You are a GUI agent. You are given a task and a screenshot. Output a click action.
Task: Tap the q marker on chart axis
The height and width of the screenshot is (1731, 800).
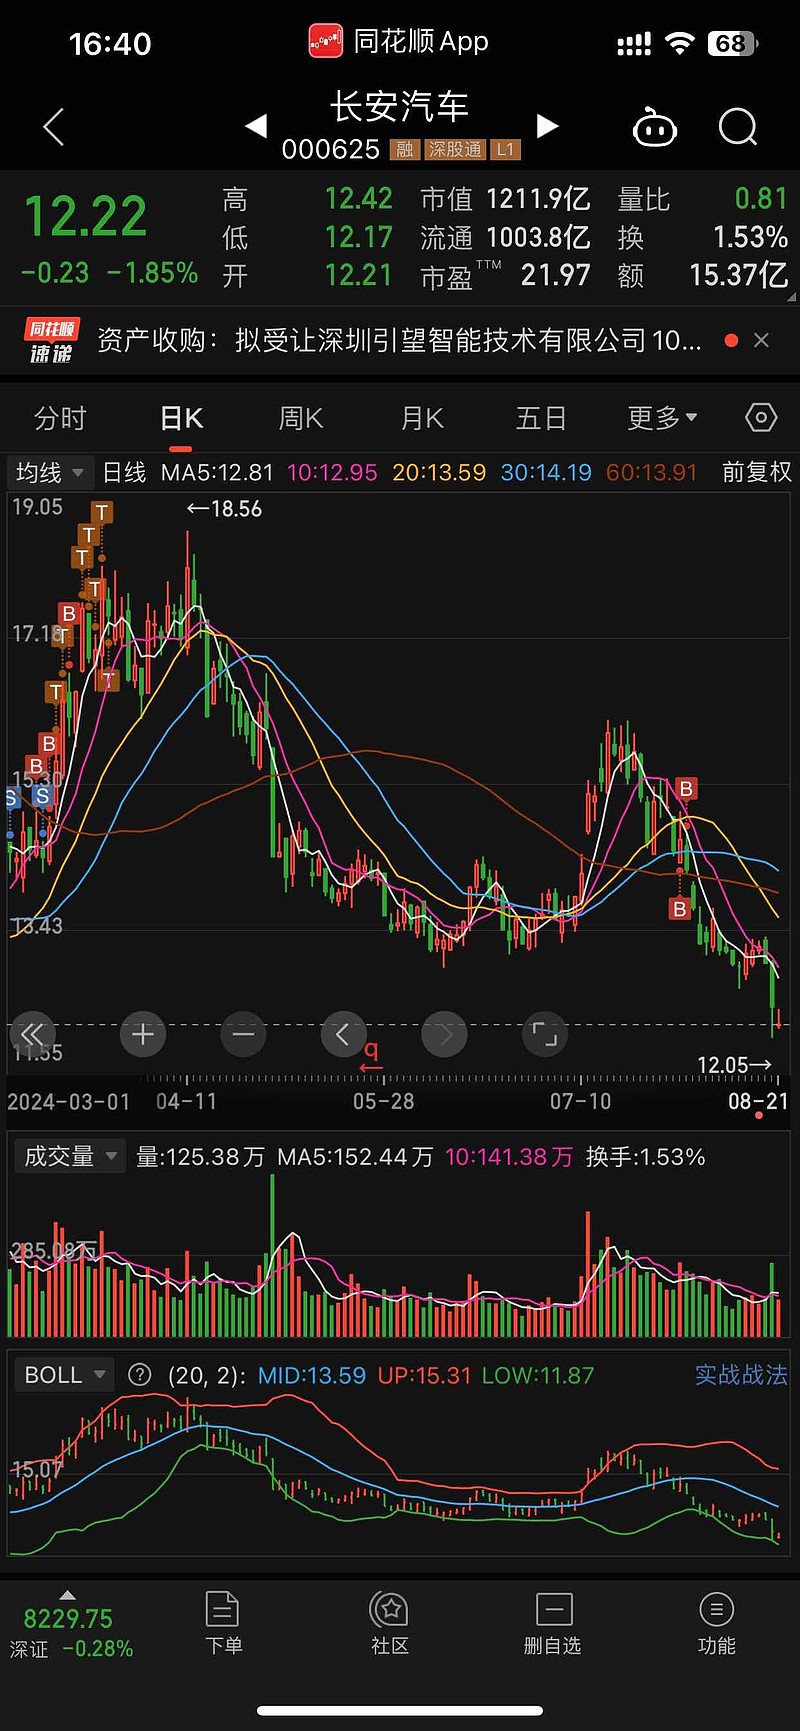pos(371,1055)
